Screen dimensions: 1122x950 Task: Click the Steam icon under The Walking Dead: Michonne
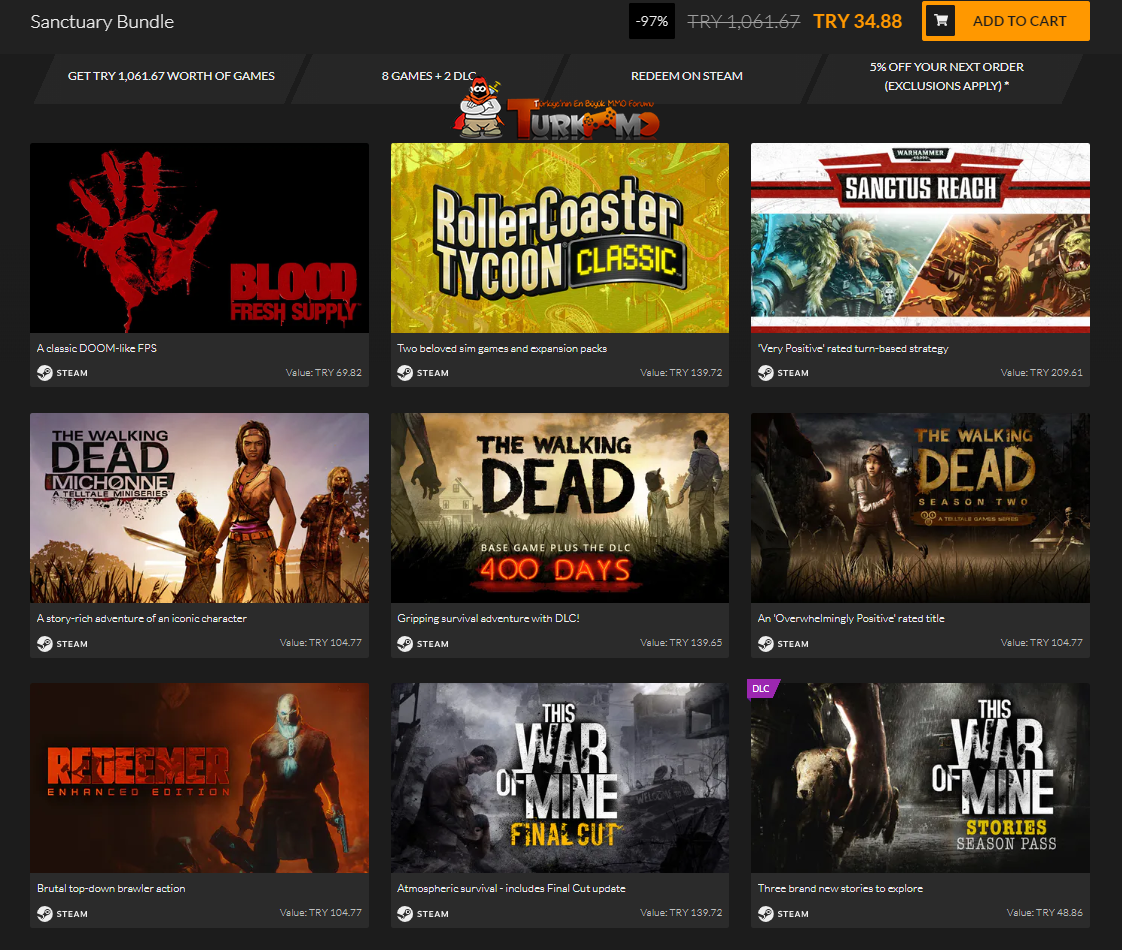(43, 643)
